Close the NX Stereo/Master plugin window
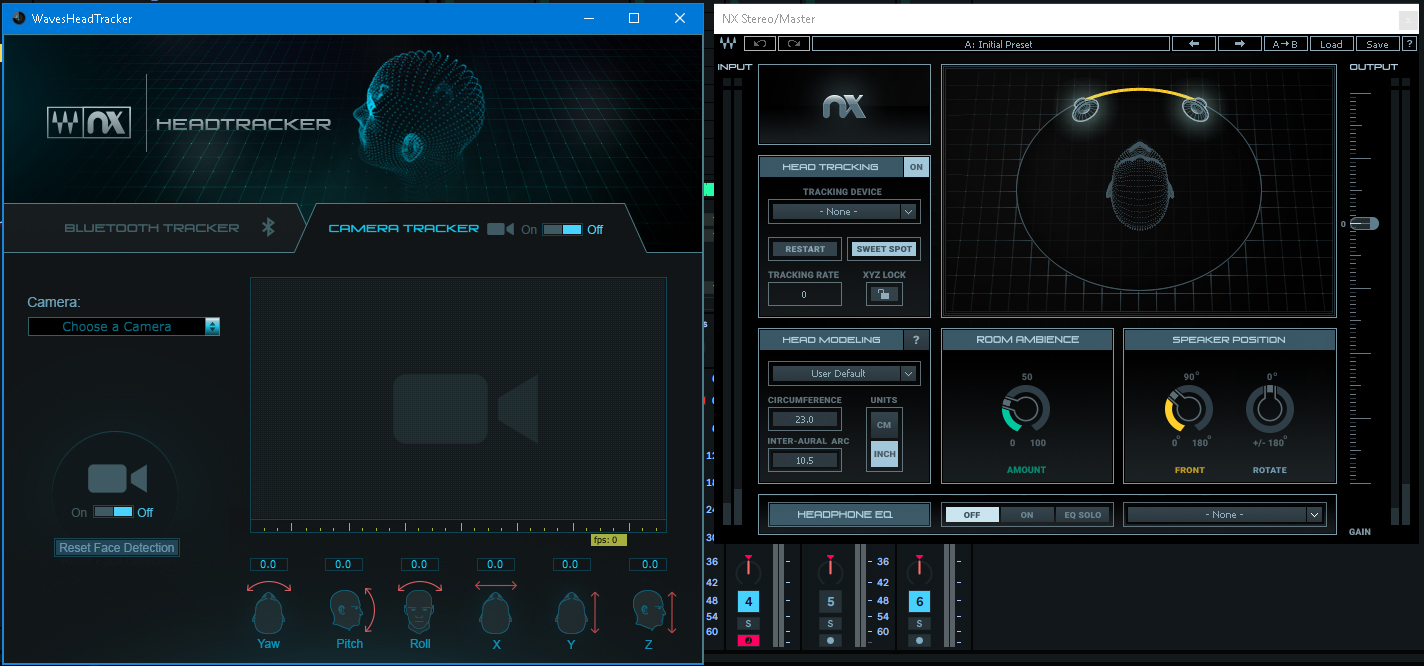 point(1406,19)
